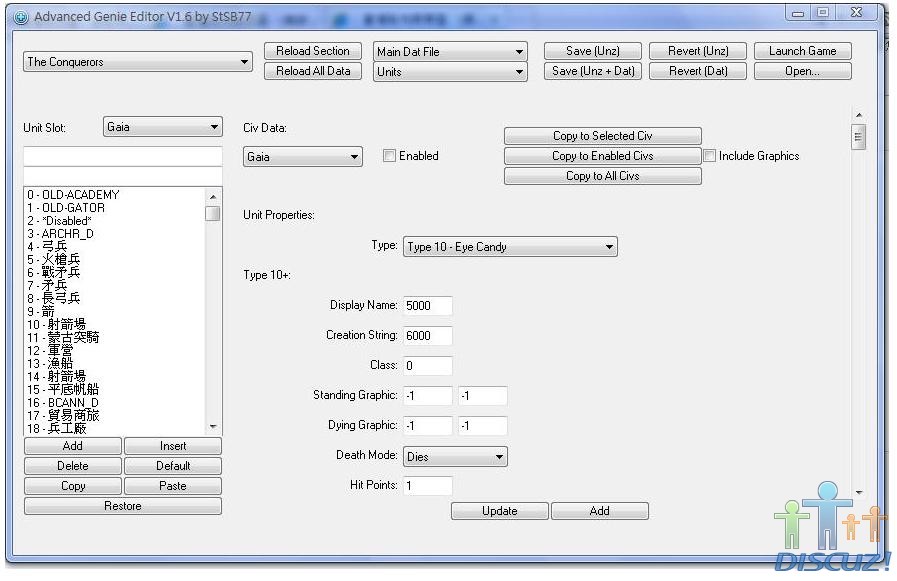Image resolution: width=897 pixels, height=581 pixels.
Task: Click the Save (Unz) button
Action: pos(593,51)
